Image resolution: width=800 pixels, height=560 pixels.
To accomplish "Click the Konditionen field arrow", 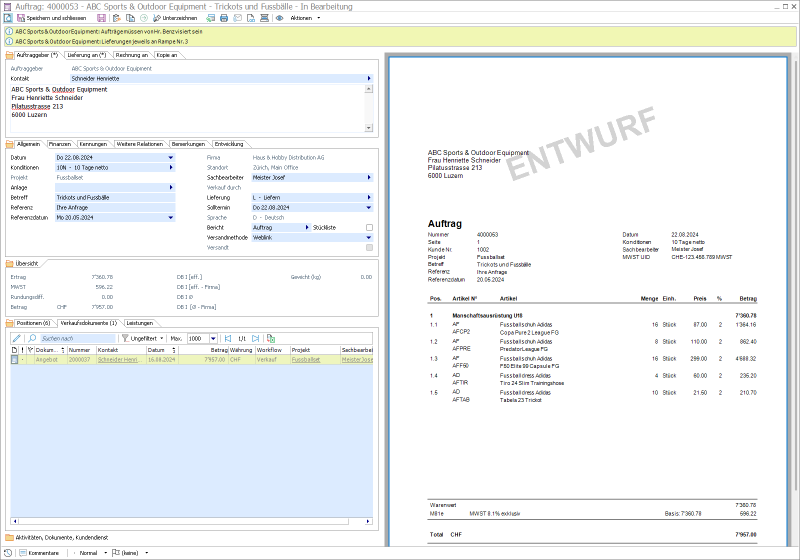I will 171,167.
